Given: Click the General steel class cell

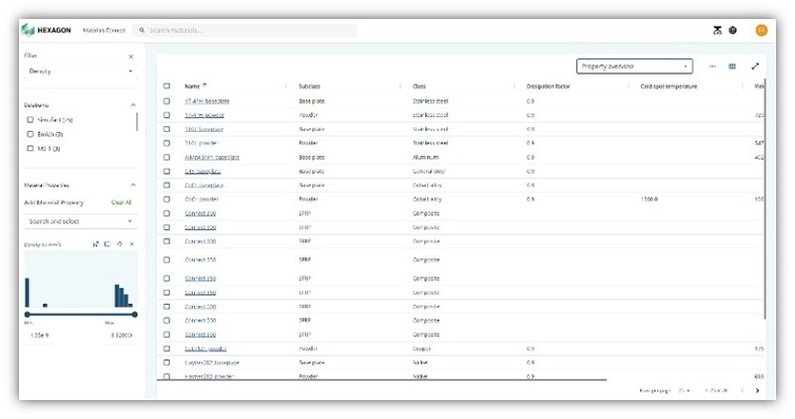Looking at the screenshot, I should (429, 171).
